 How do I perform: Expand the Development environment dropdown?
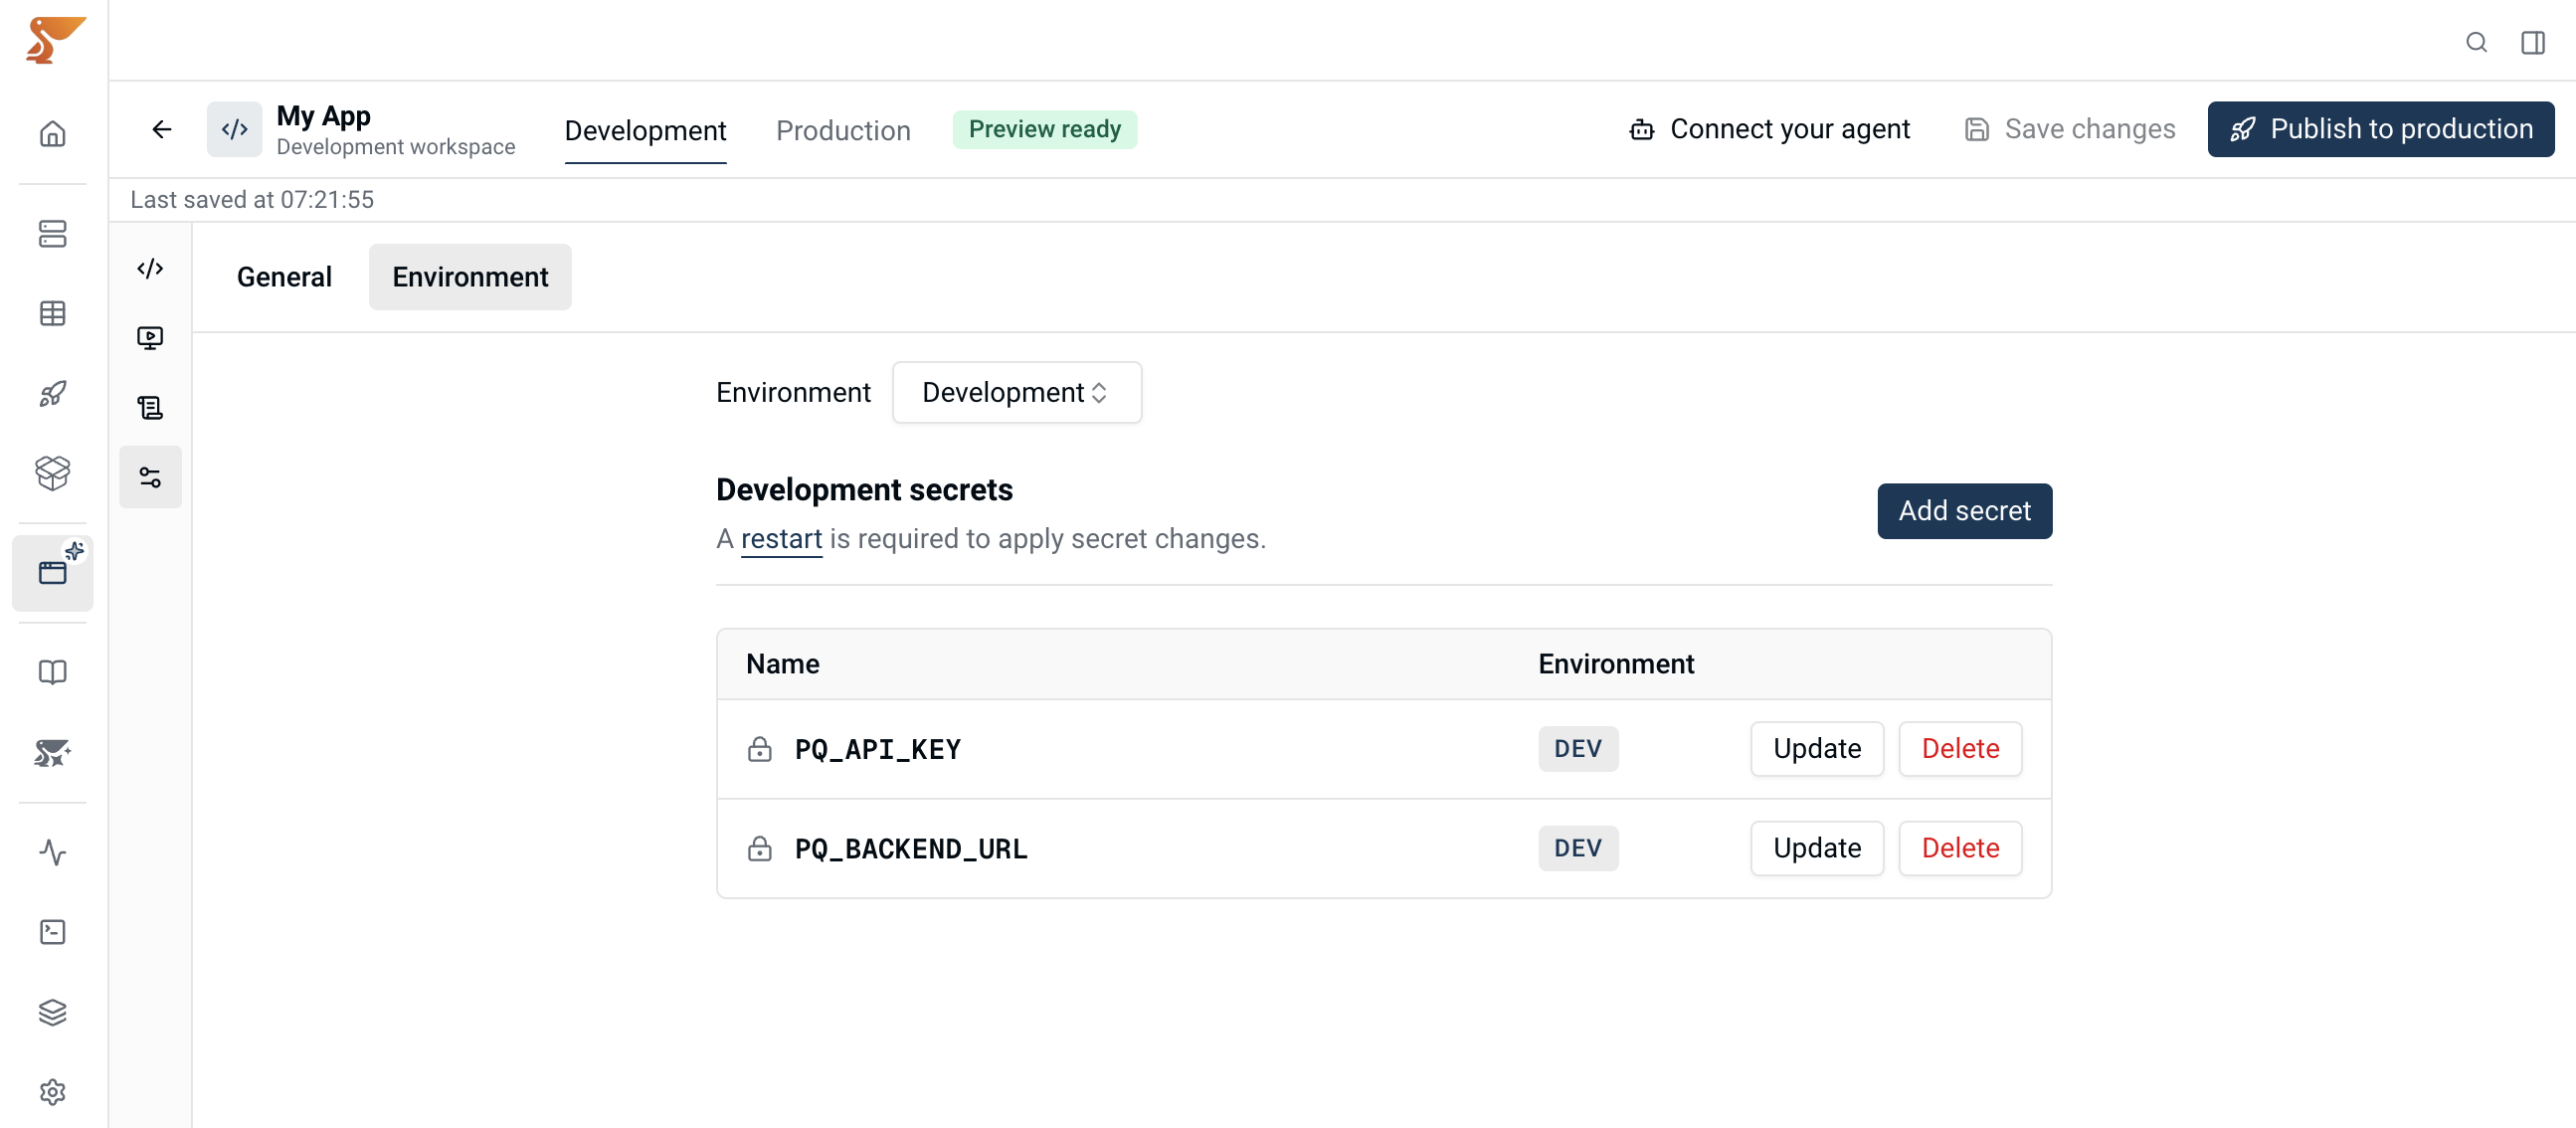tap(1016, 392)
